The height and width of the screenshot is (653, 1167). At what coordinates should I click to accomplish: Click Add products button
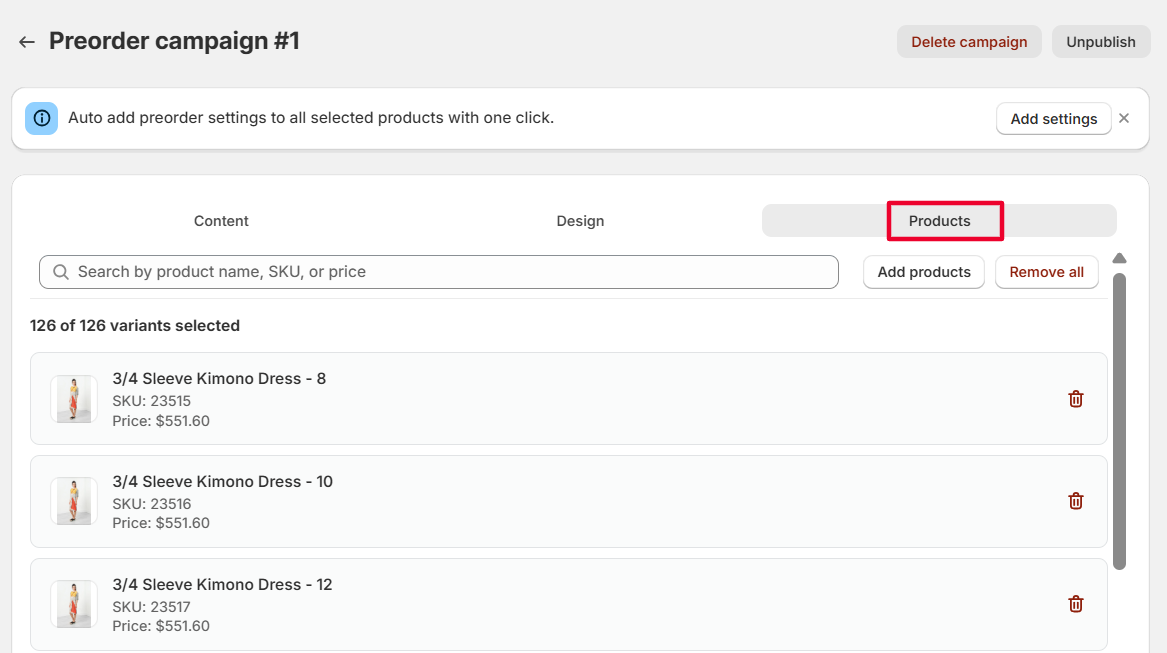point(924,272)
